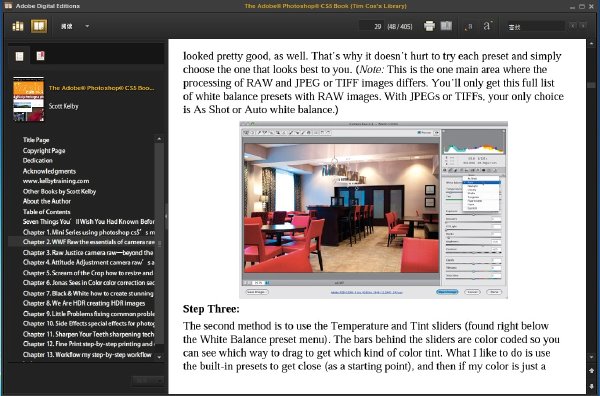This screenshot has width=600, height=396.
Task: Click contents list scroll up arrow
Action: [160, 139]
